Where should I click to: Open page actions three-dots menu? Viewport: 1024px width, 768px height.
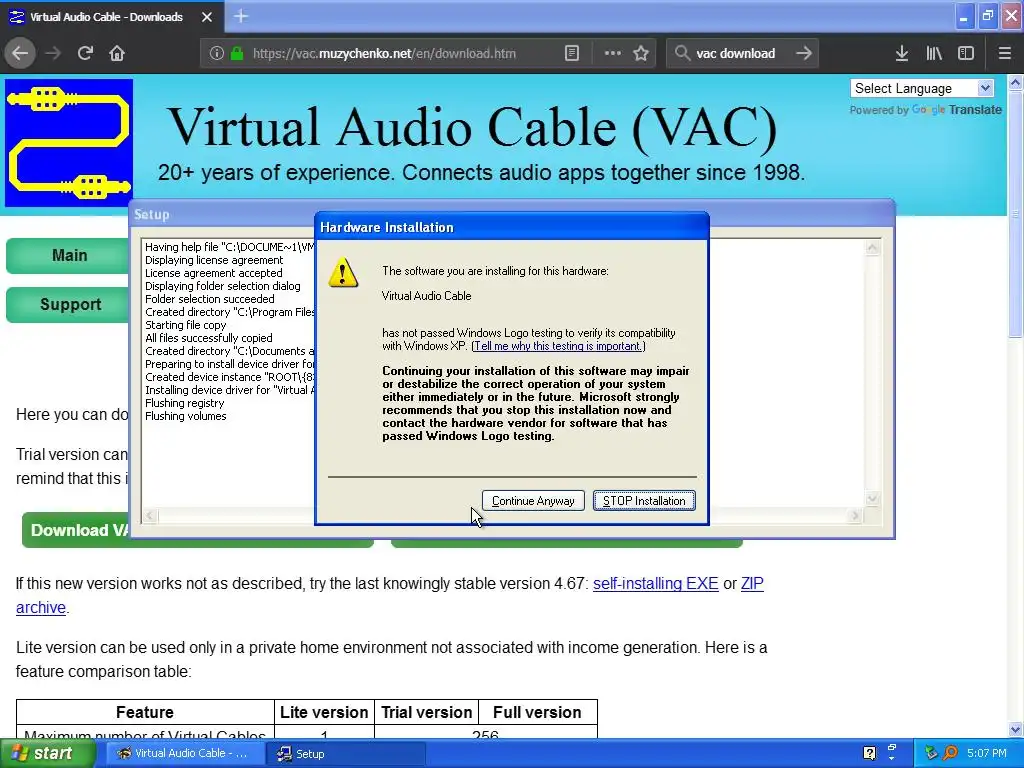point(613,53)
